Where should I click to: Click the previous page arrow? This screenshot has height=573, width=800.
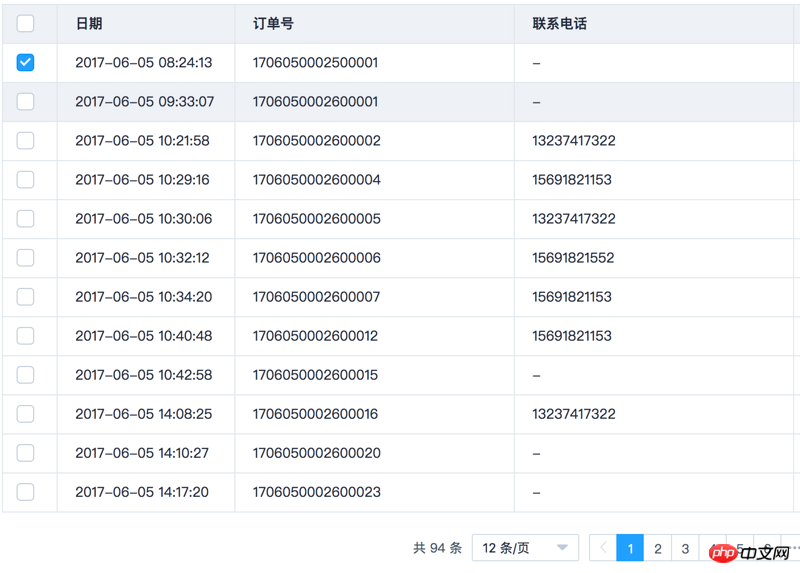[603, 547]
